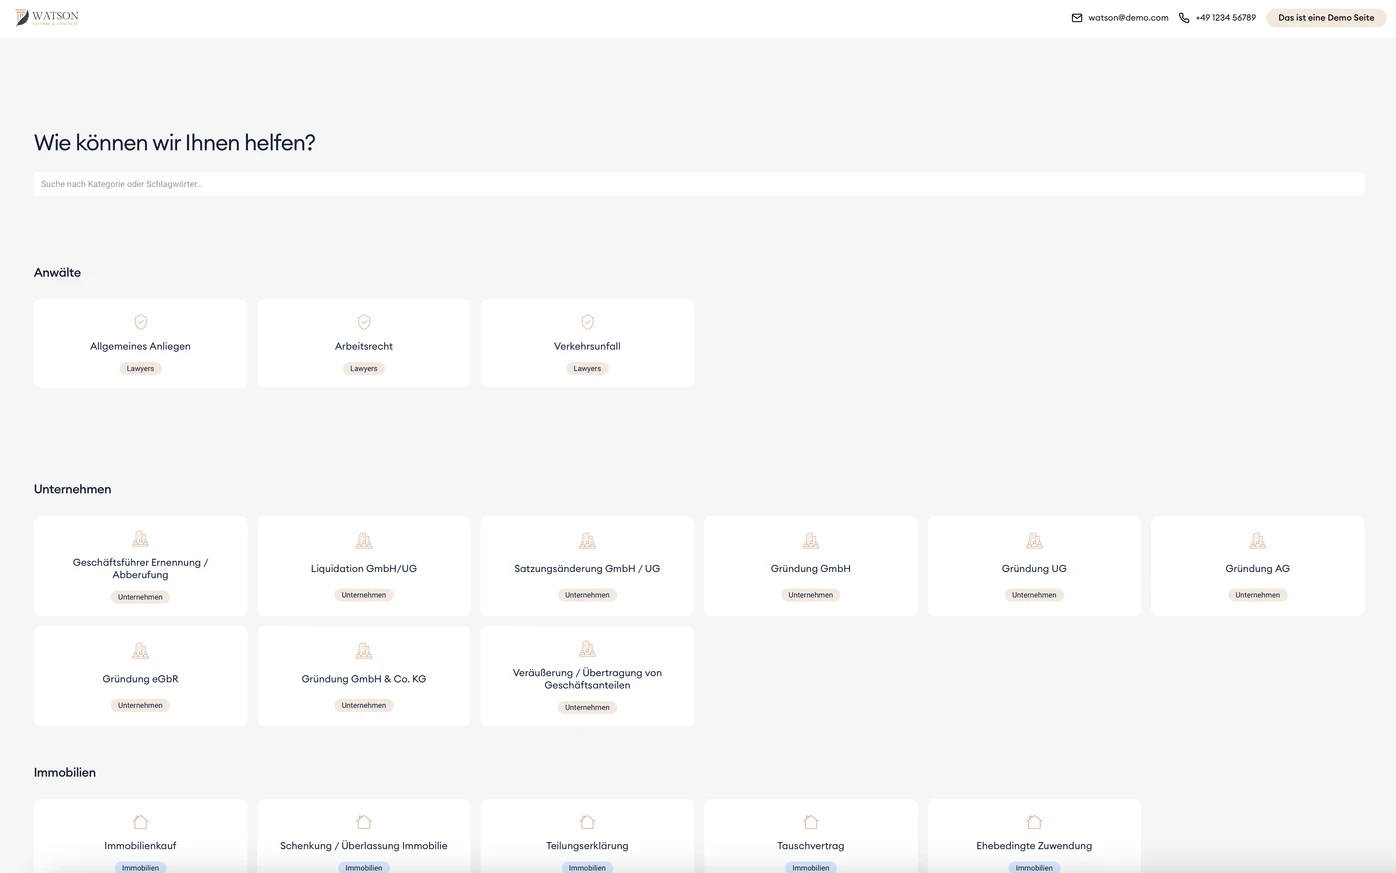Click the 'Tauschvertrag' card title
1396x873 pixels.
click(x=811, y=846)
